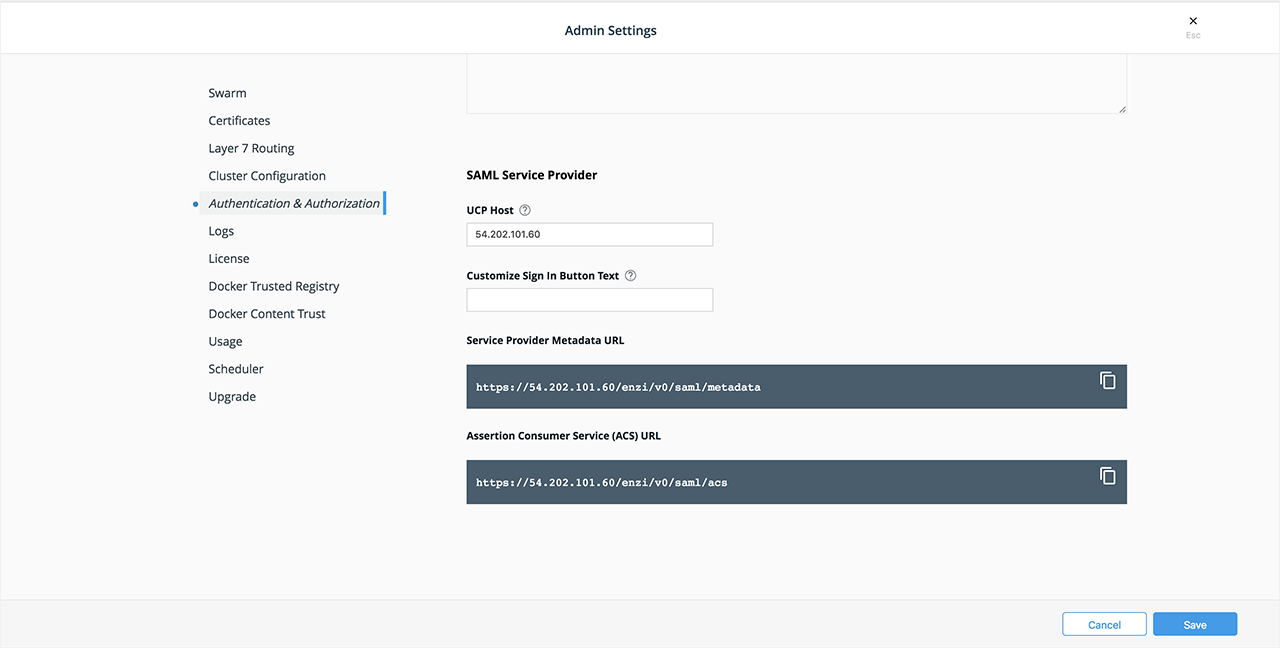Open the Certificates settings section
Image resolution: width=1280 pixels, height=648 pixels.
[x=239, y=120]
